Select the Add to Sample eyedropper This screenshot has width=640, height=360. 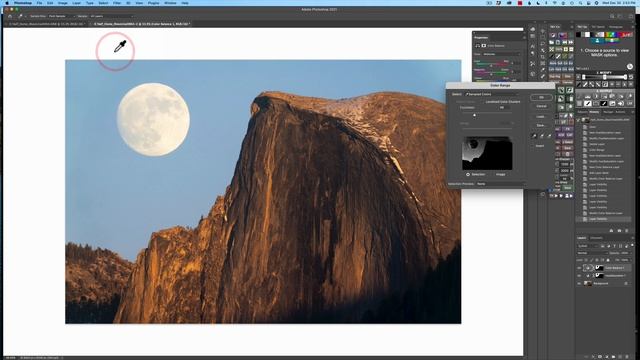(x=542, y=136)
